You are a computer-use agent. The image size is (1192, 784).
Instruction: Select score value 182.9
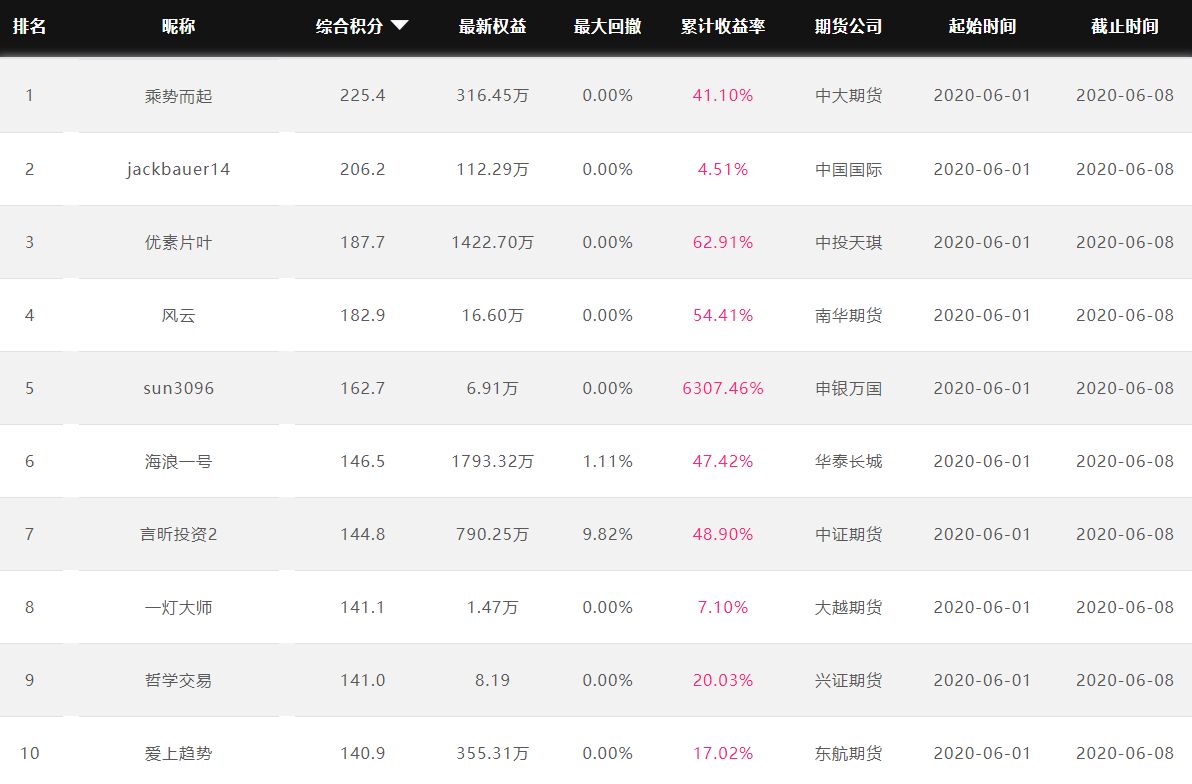[x=363, y=315]
